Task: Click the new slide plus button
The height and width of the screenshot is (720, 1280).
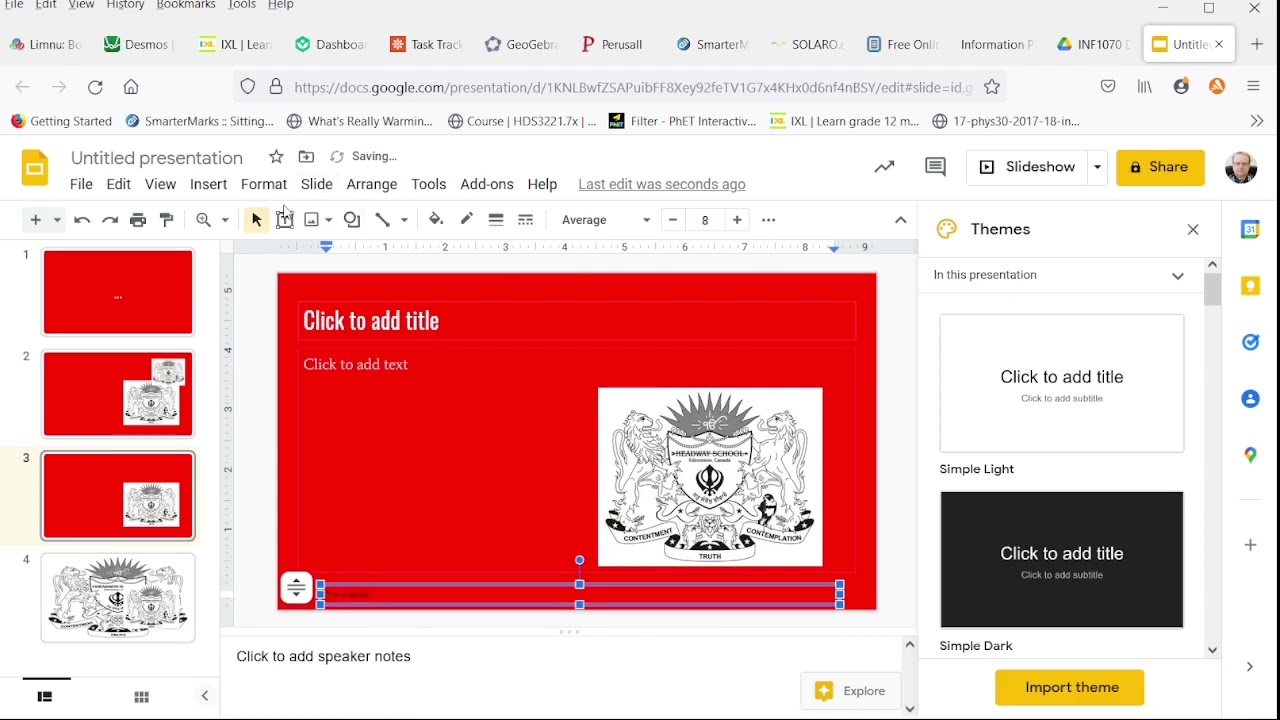Action: [x=36, y=220]
